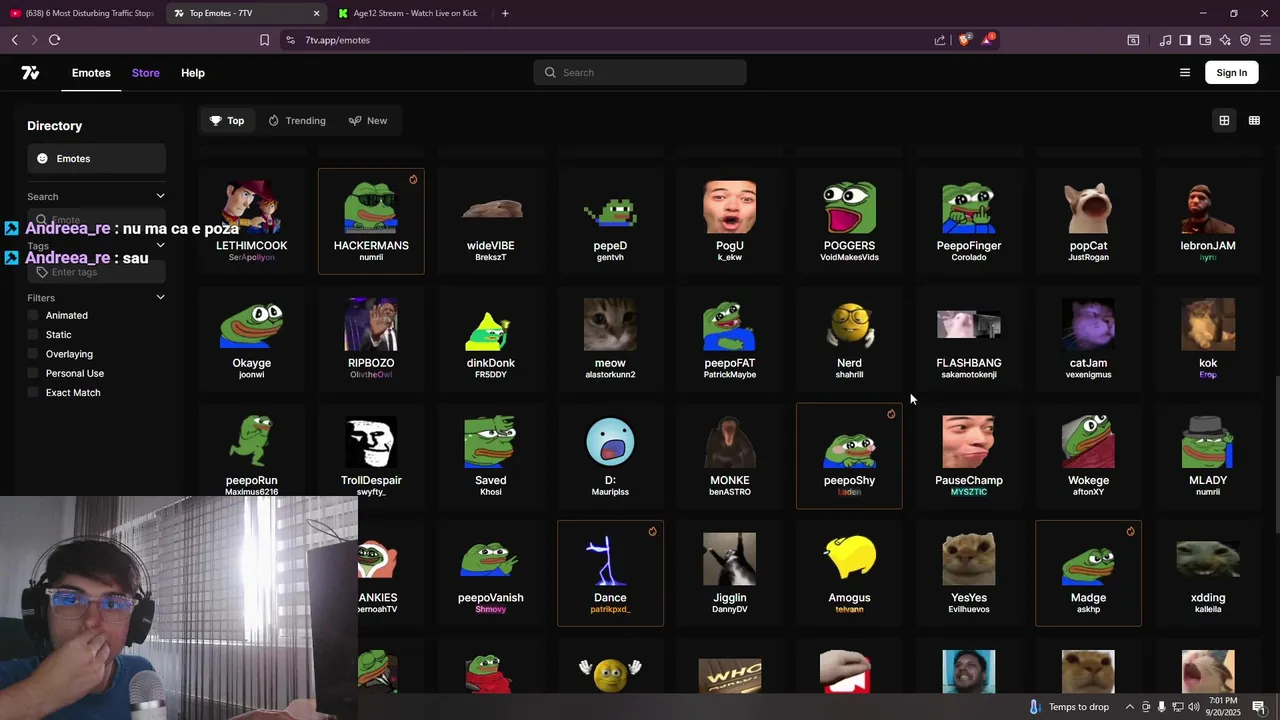Open Brave Rewards triangle icon

988,40
